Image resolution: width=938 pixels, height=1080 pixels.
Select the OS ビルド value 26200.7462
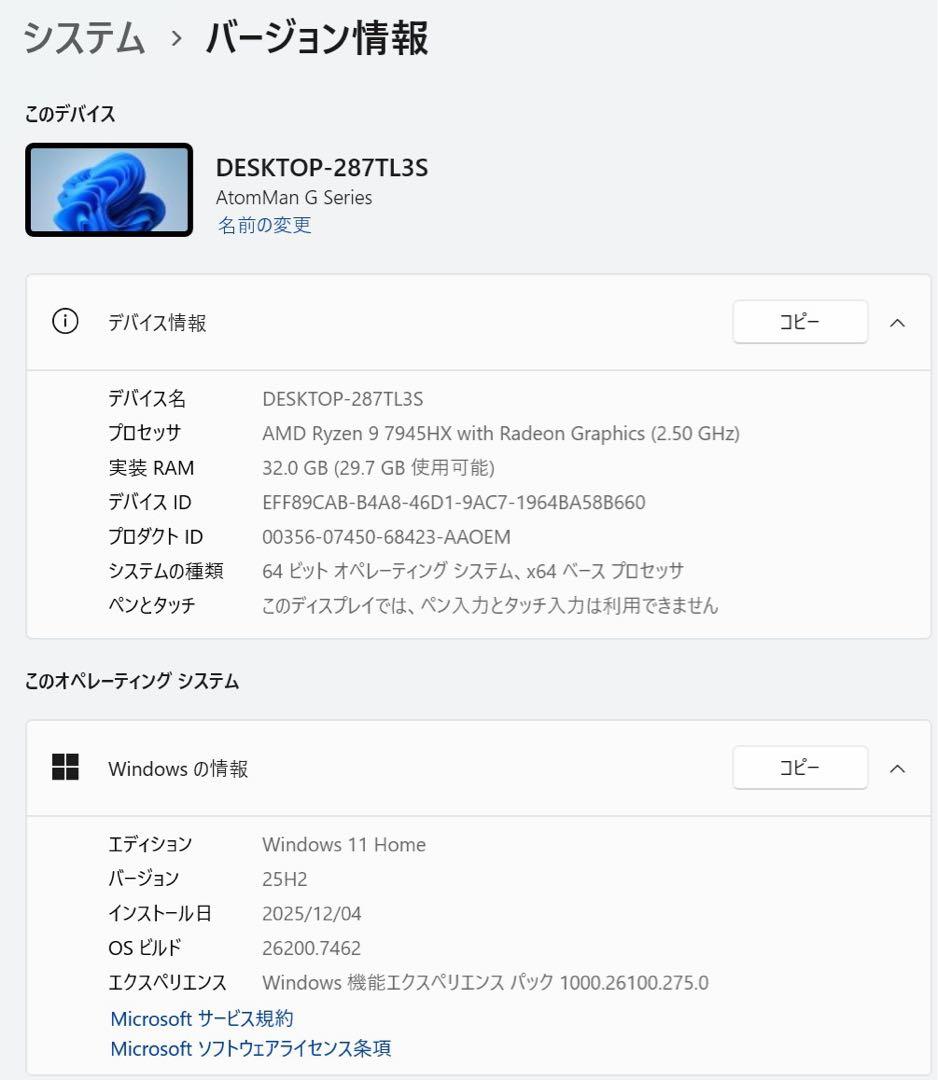point(311,947)
